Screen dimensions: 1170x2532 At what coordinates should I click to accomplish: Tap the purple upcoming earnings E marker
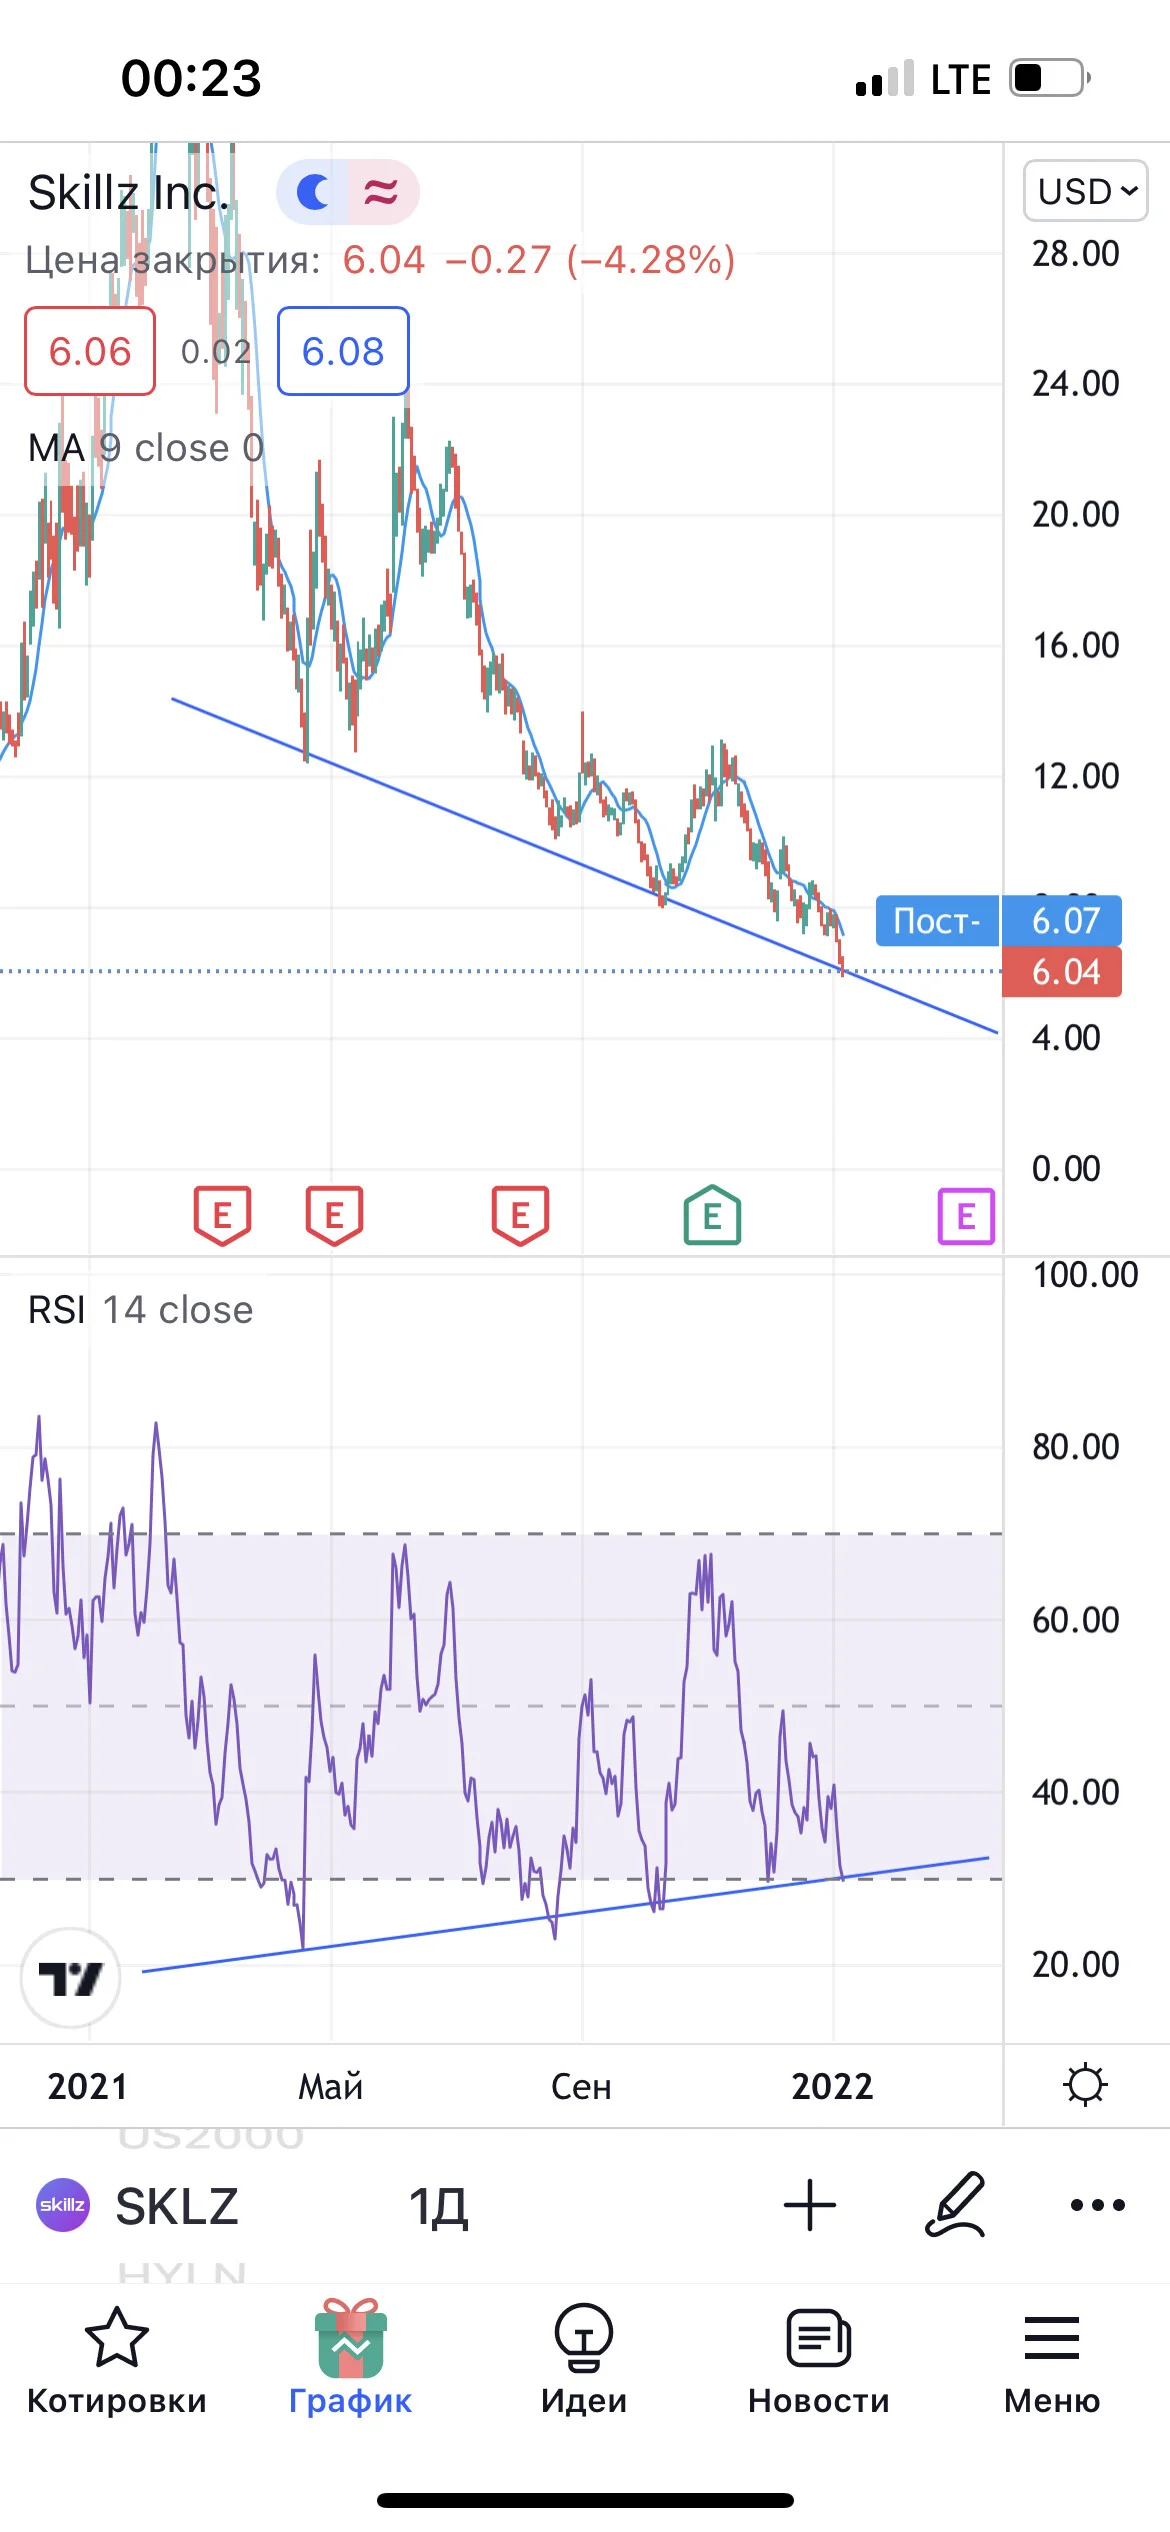pos(966,1216)
